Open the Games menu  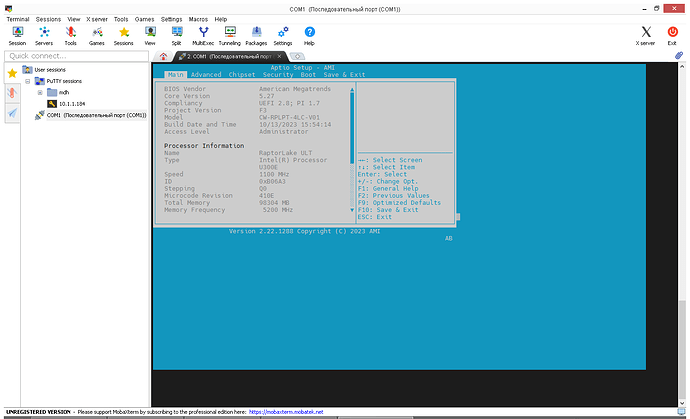tap(144, 19)
